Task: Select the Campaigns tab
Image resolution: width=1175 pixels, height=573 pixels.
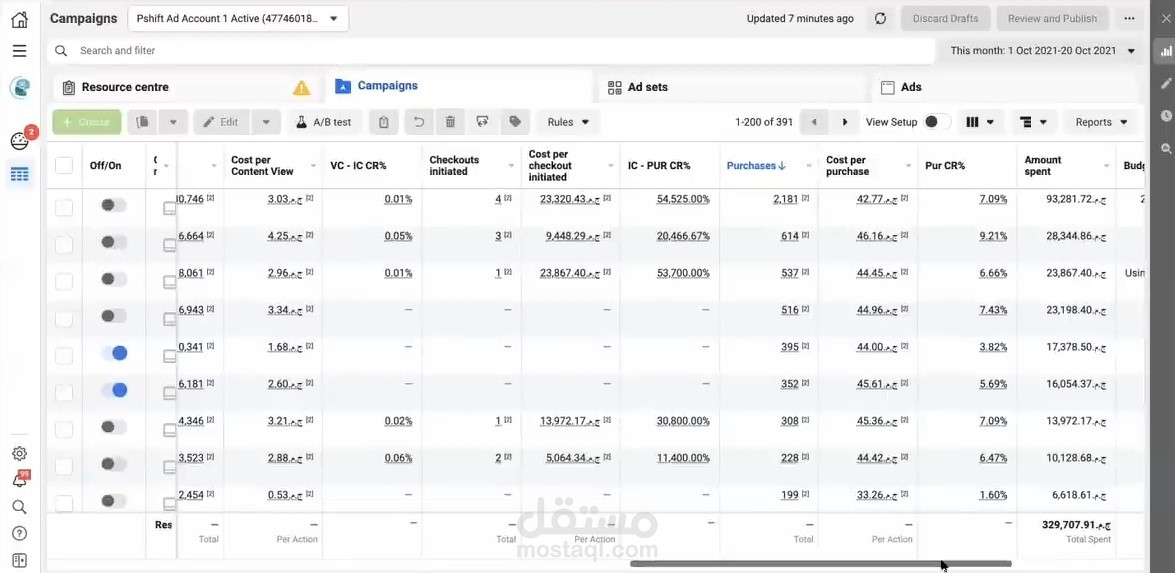Action: pos(459,86)
